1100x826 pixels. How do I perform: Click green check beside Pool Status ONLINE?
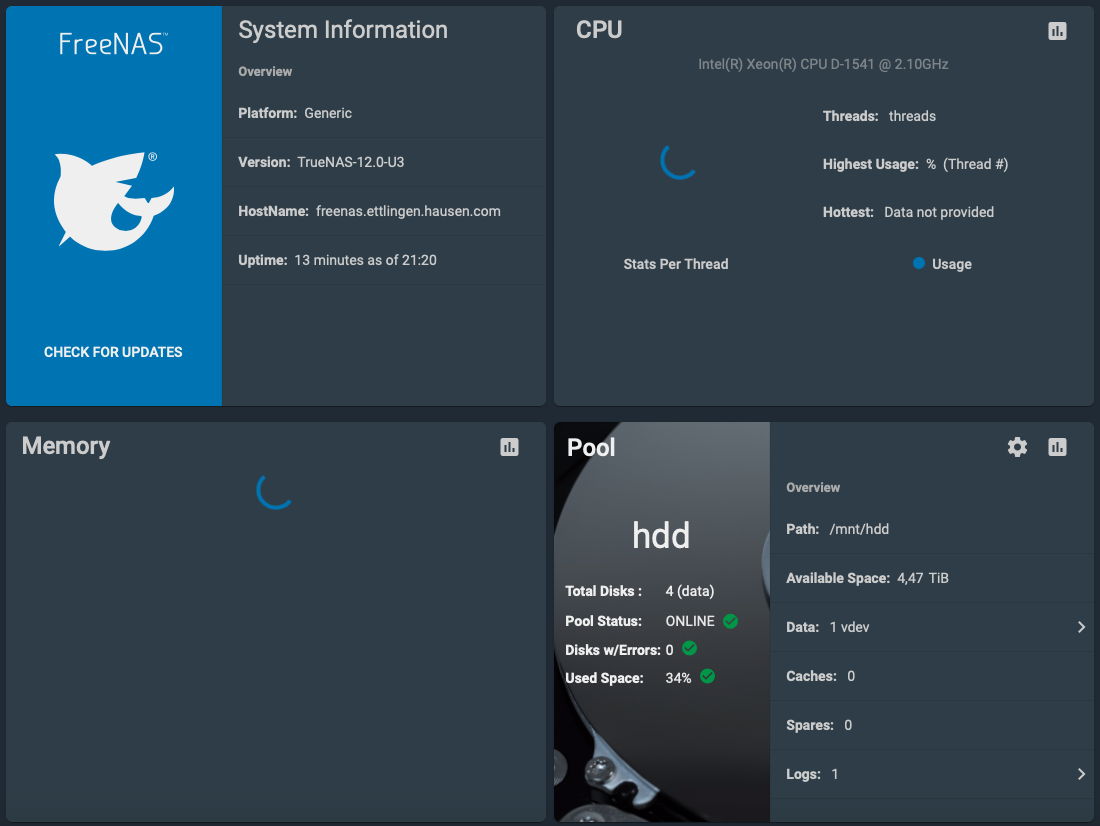730,621
